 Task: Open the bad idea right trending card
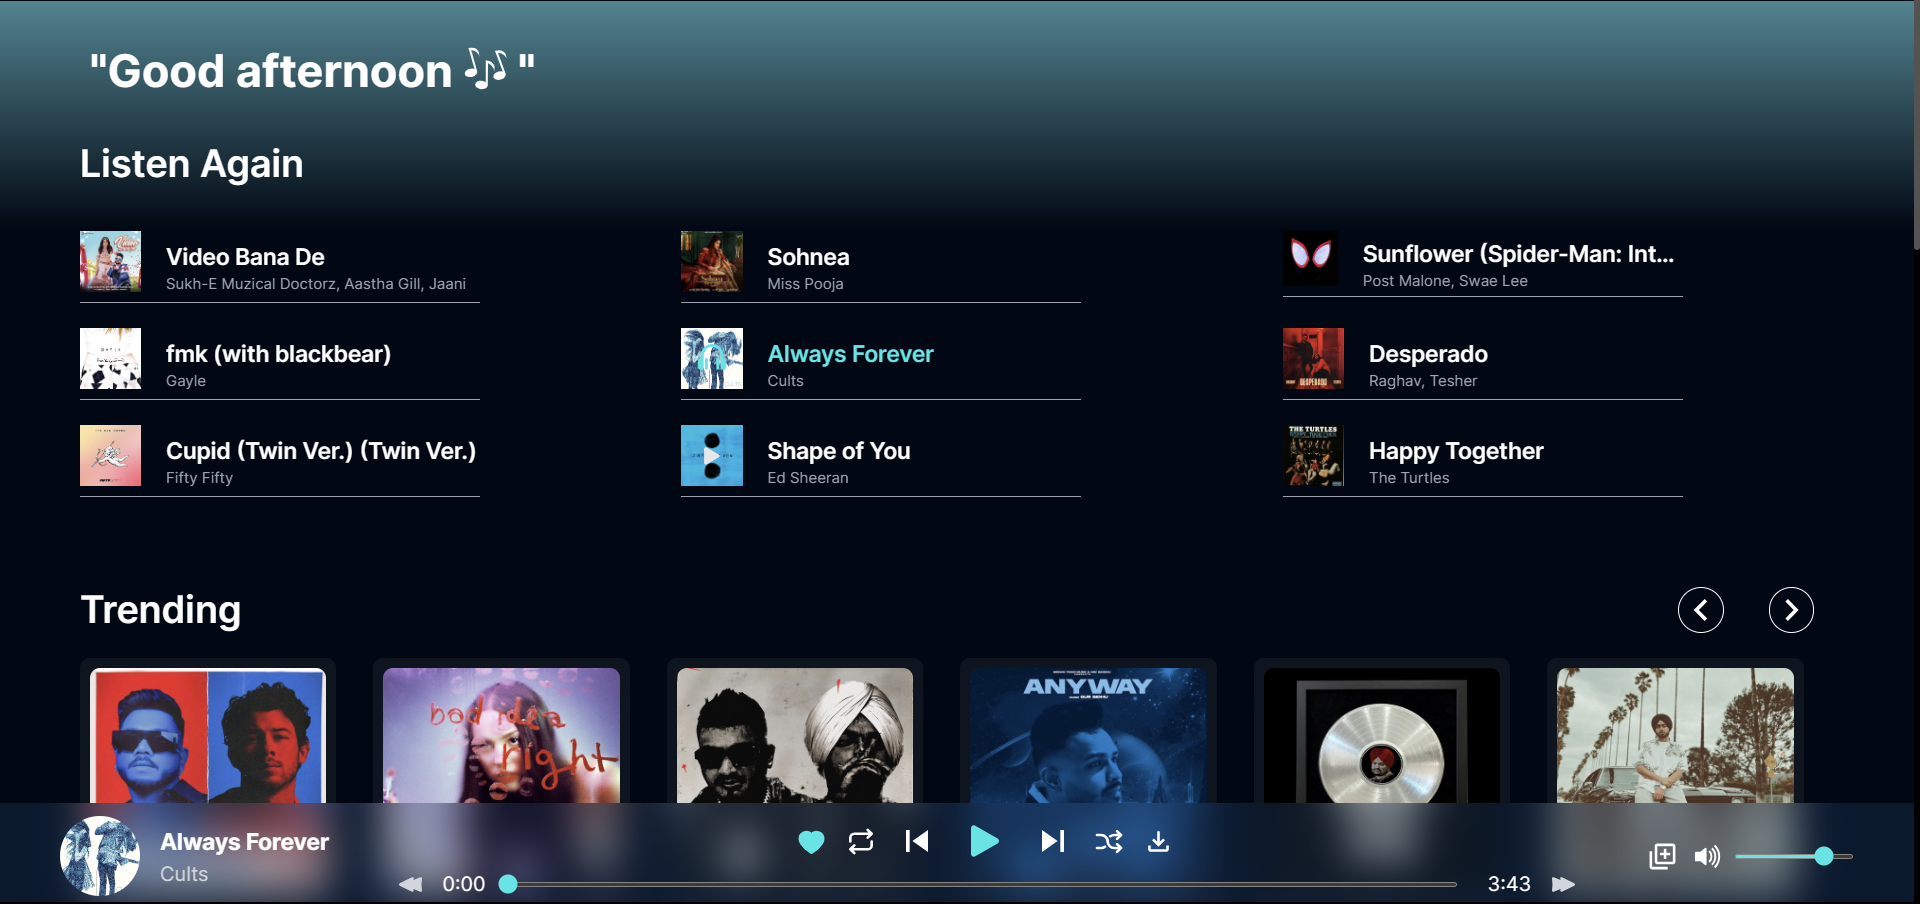501,735
